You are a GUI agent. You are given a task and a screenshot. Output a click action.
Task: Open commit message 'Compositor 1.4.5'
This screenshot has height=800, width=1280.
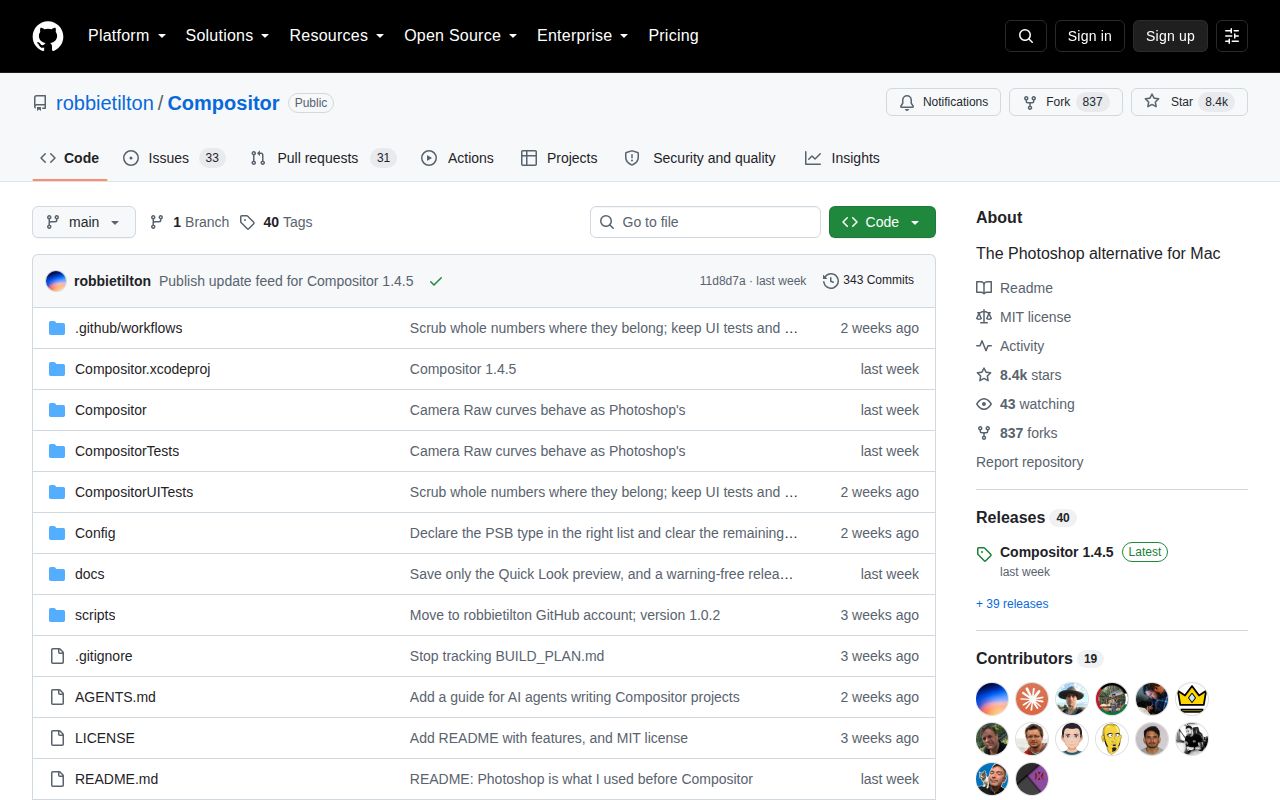pos(463,369)
